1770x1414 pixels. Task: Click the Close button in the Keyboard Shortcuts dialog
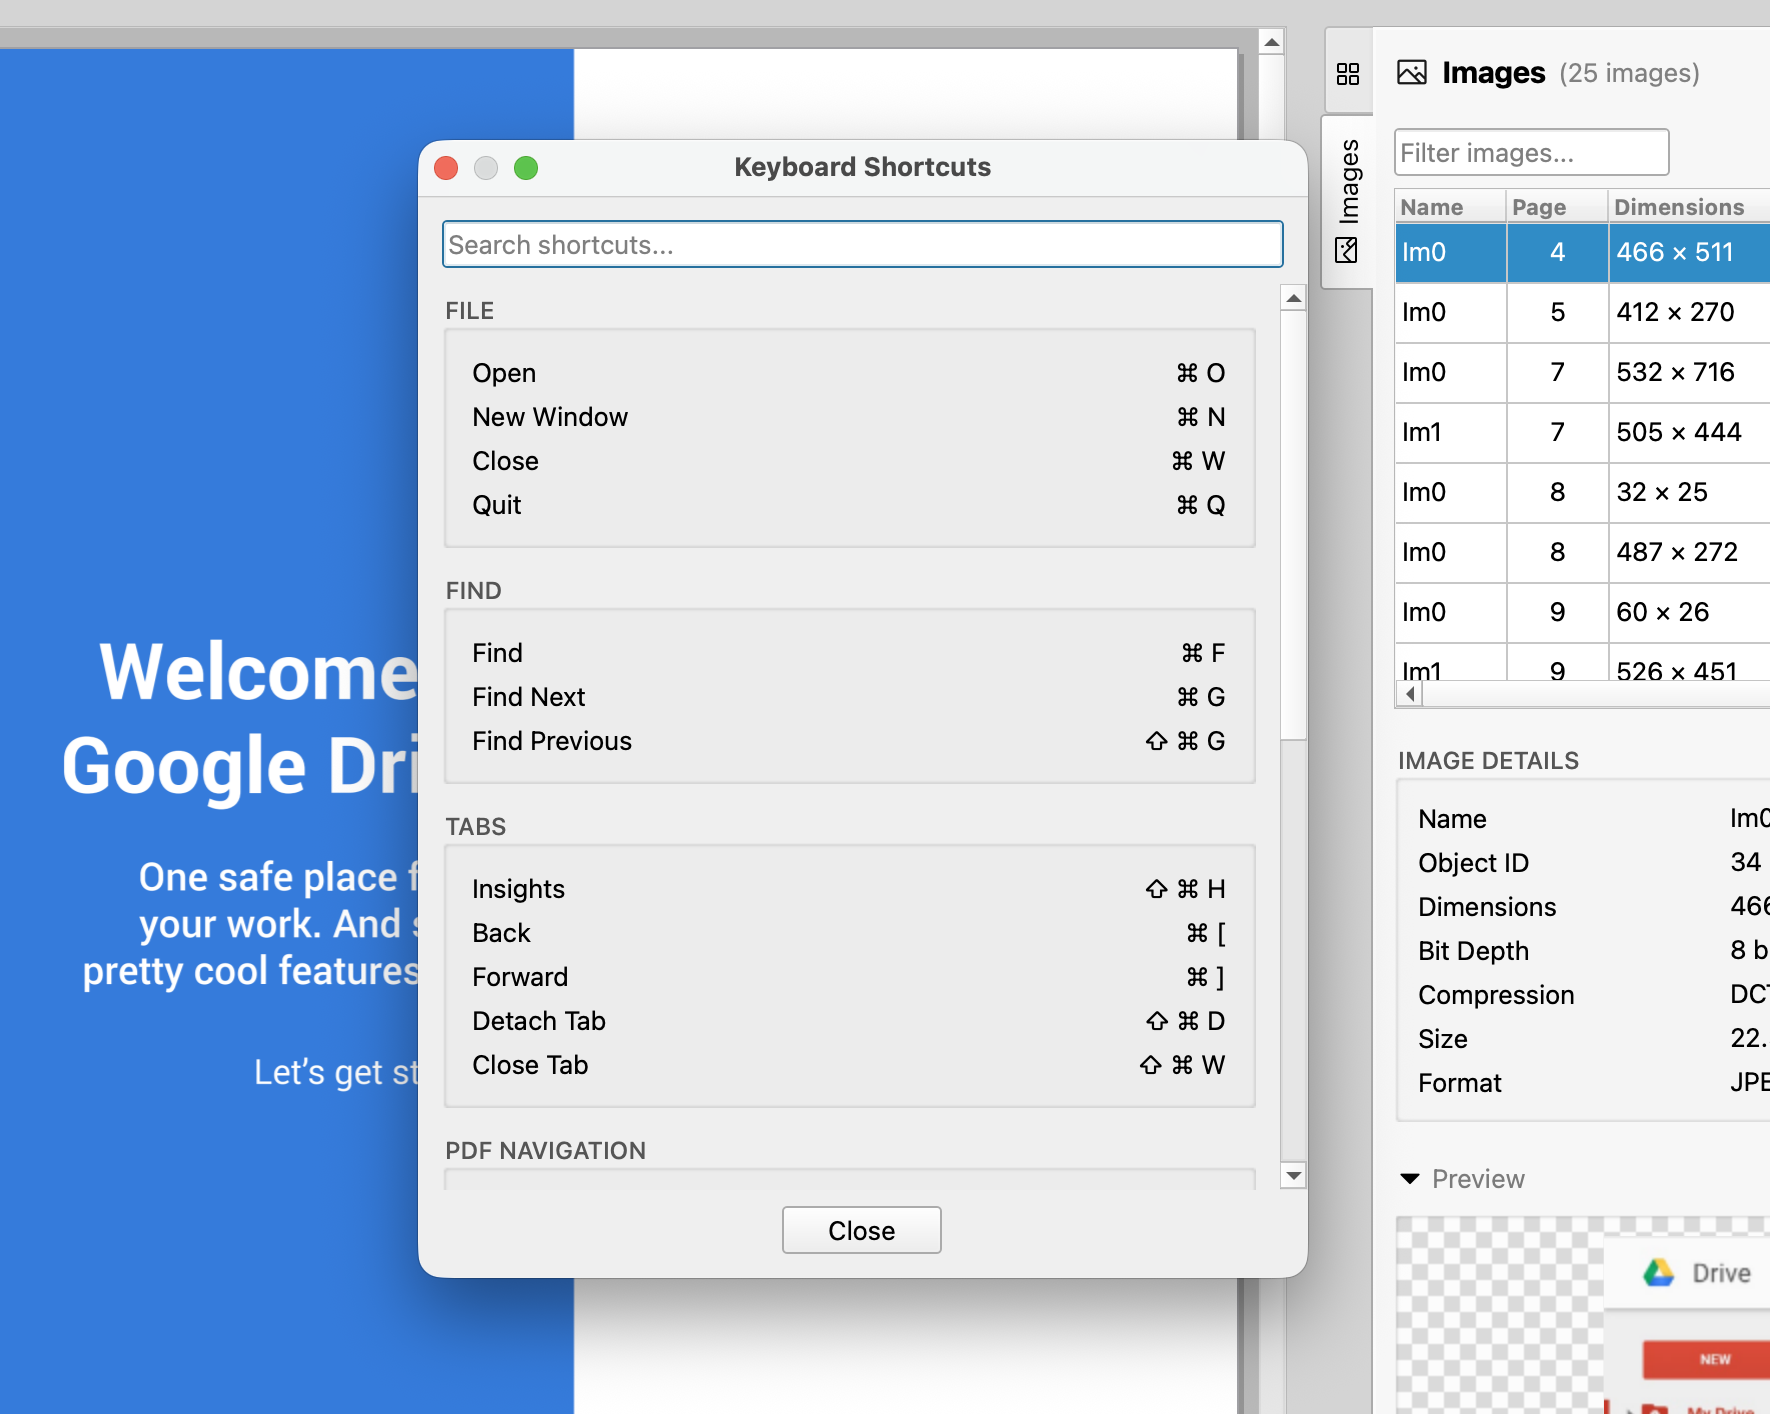point(862,1230)
